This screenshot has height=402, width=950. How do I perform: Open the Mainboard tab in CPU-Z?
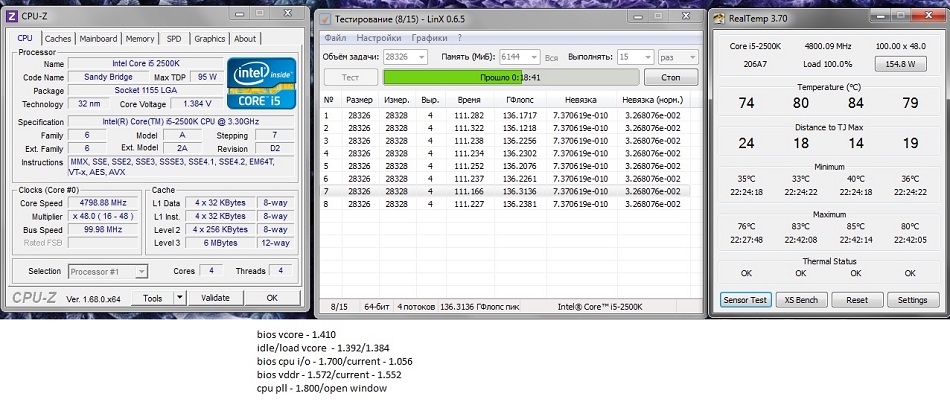tap(98, 39)
